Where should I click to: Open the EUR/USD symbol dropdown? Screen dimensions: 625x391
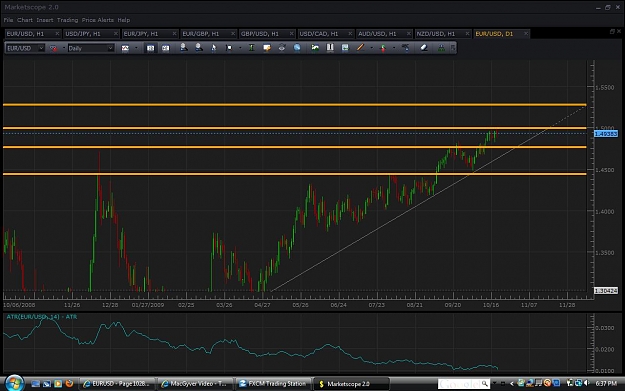pyautogui.click(x=41, y=48)
